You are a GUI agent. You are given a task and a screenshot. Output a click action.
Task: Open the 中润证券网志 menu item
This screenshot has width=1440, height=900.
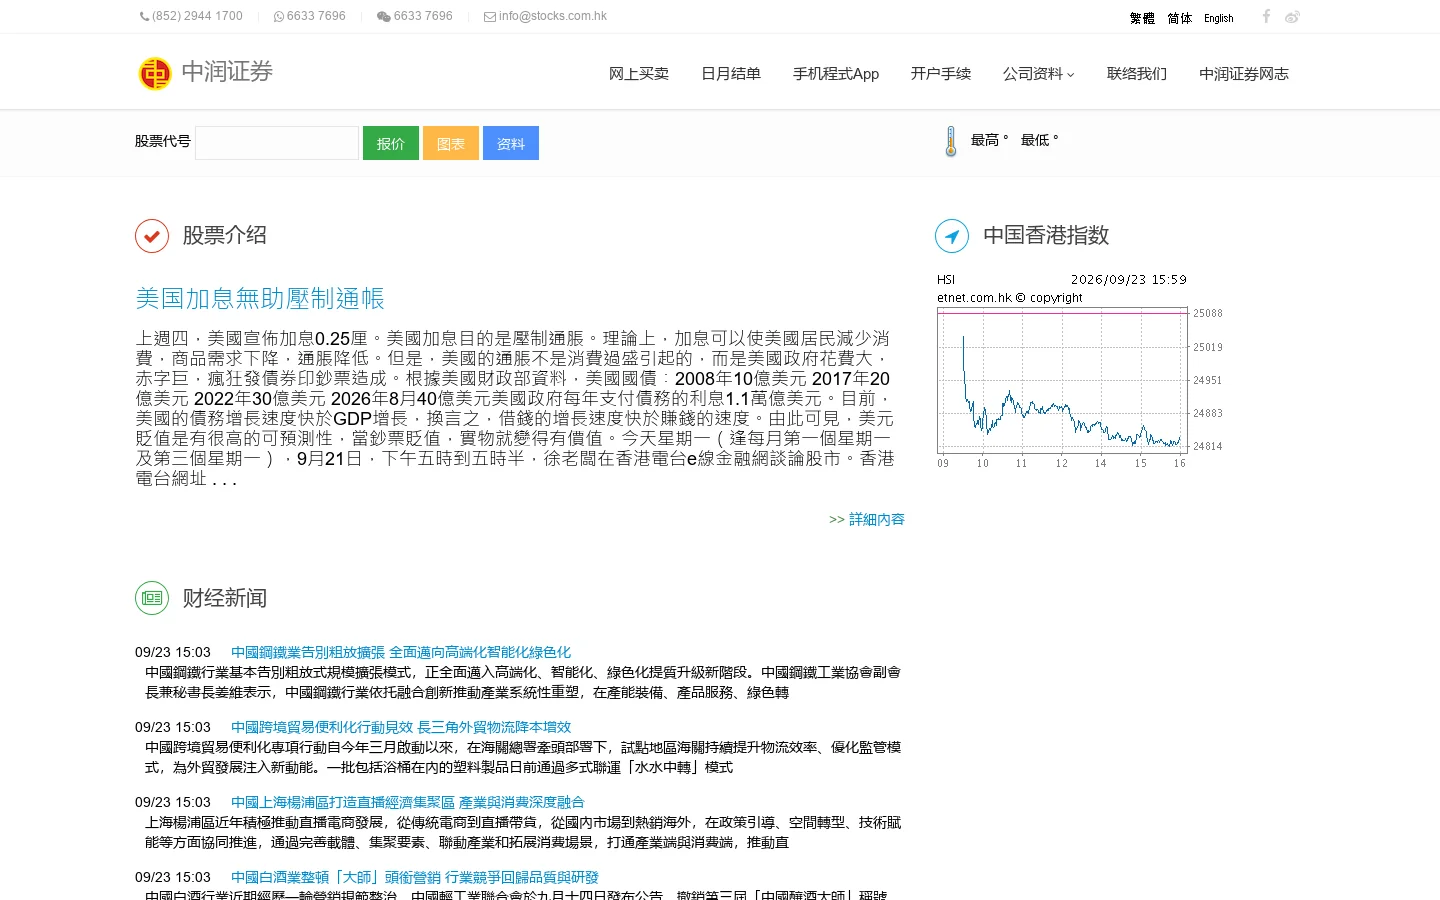[x=1244, y=74]
